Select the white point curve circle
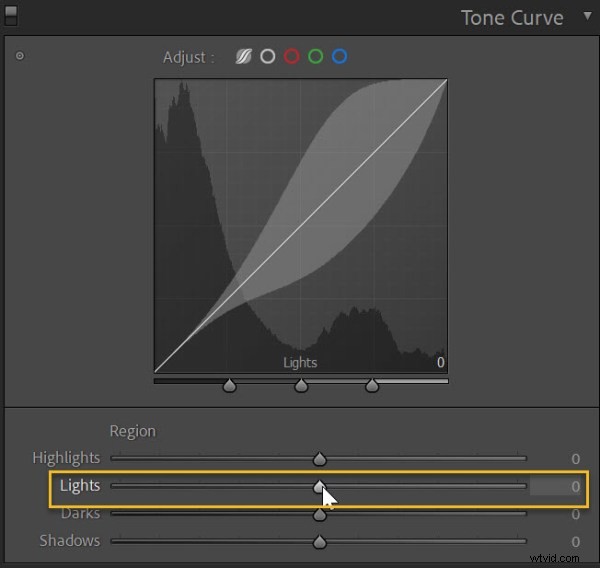The image size is (600, 568). pyautogui.click(x=267, y=56)
